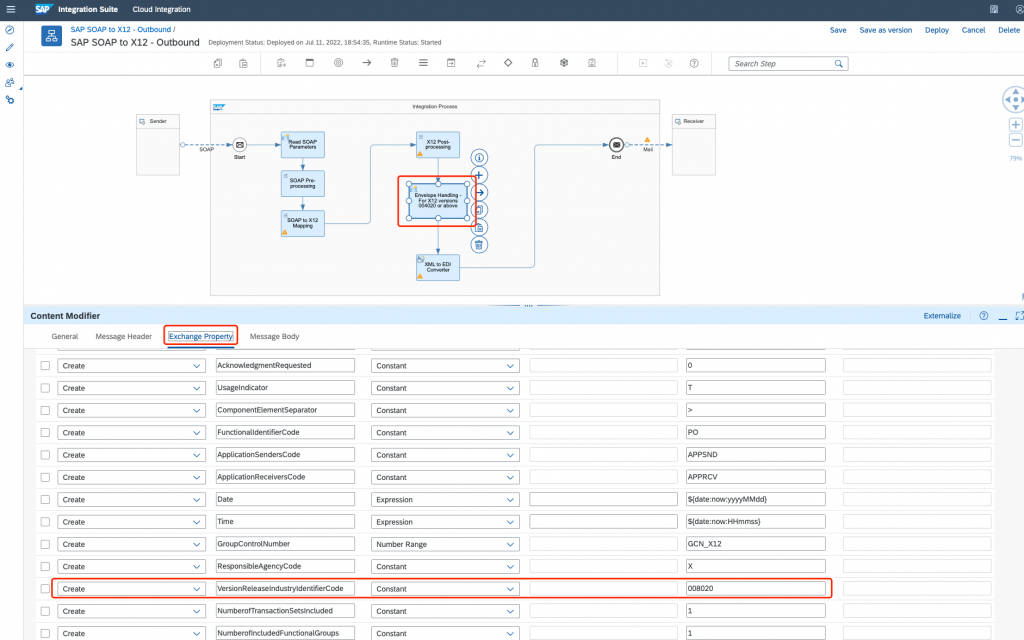This screenshot has height=640, width=1024.
Task: Open the Discover compass icon in sidebar
Action: coord(10,30)
